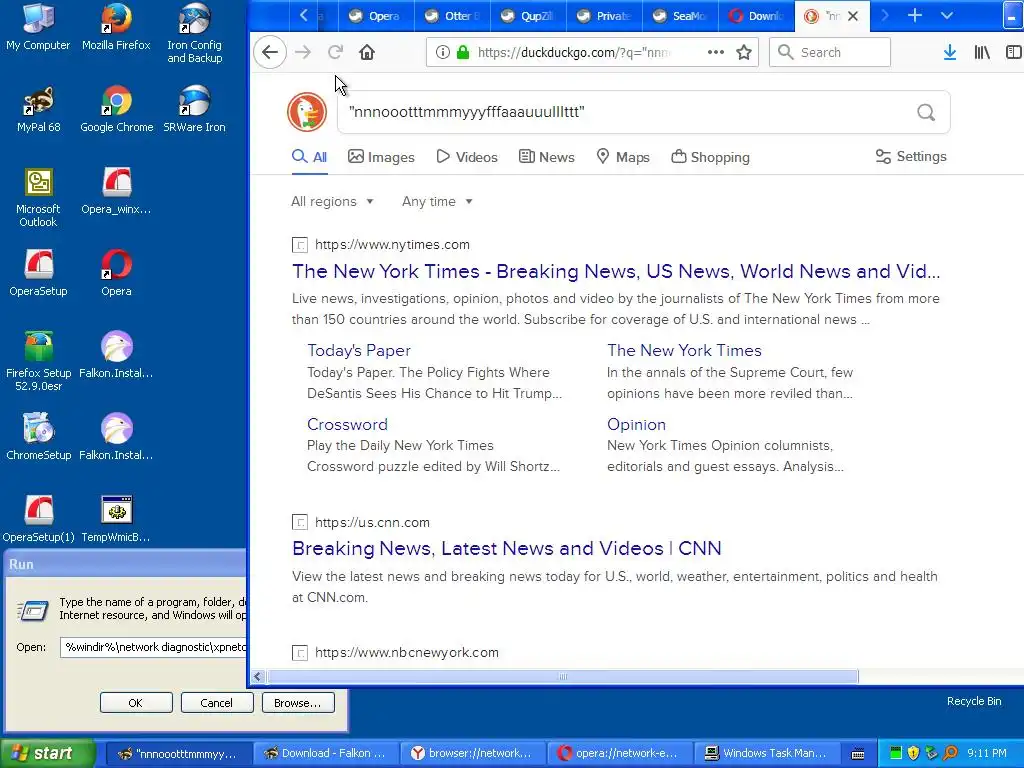This screenshot has height=768, width=1024.
Task: Open page actions three-dot menu
Action: click(x=716, y=52)
